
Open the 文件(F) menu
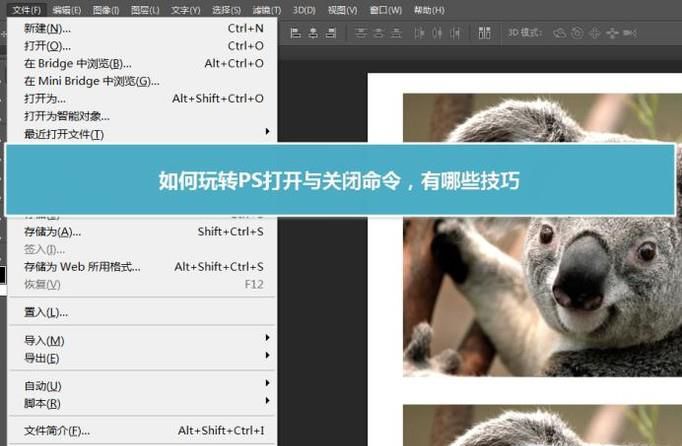27,10
